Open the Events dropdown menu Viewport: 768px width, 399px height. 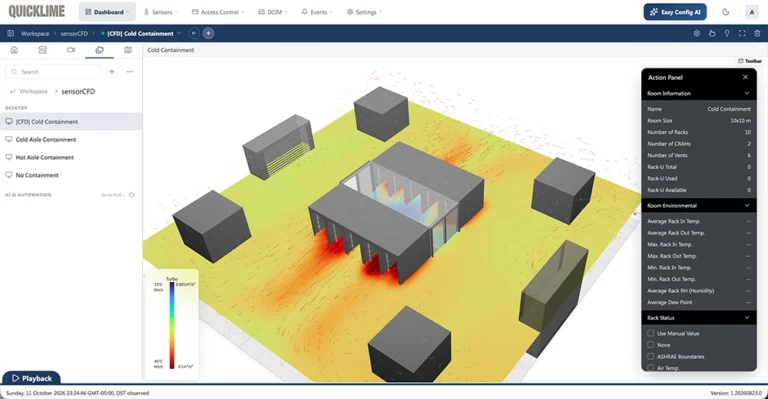317,12
